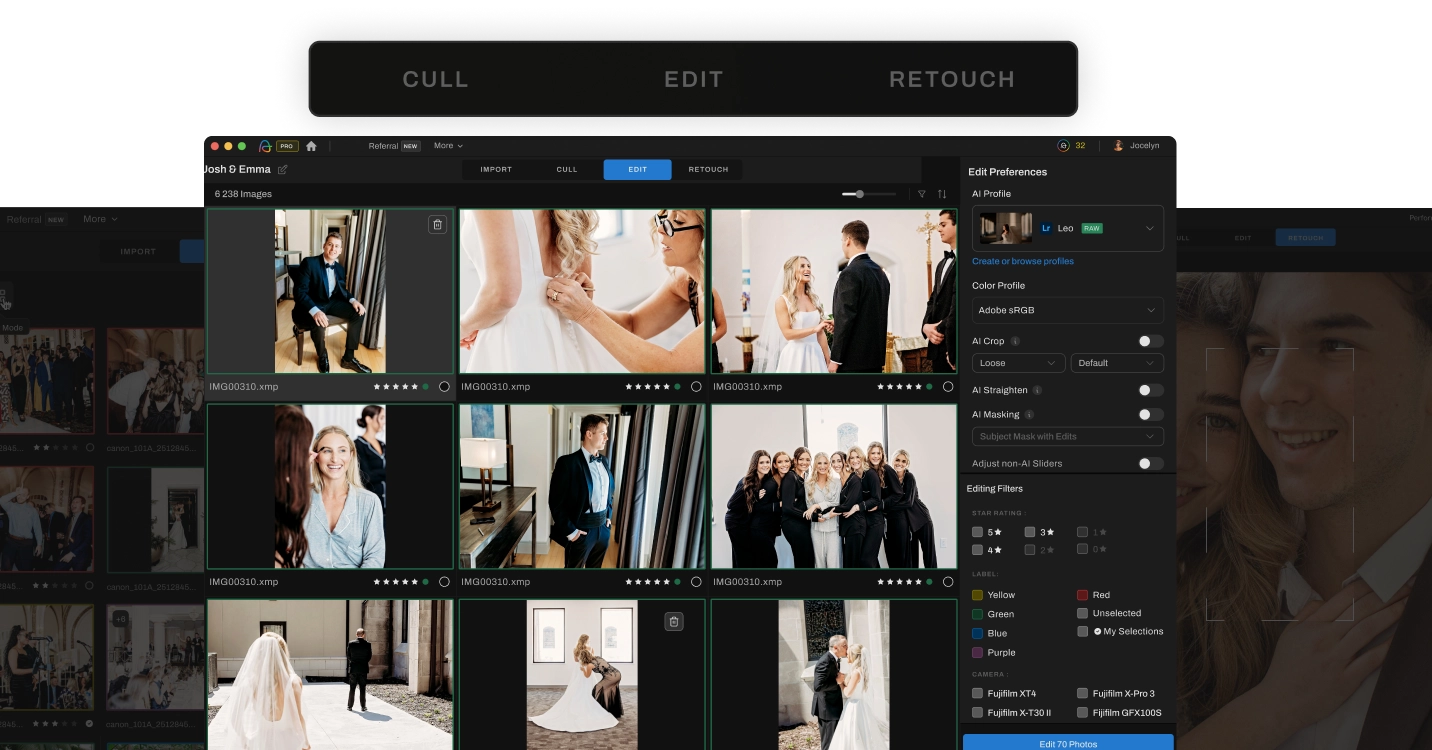1432x750 pixels.
Task: Open the Retouch tab
Action: point(708,170)
